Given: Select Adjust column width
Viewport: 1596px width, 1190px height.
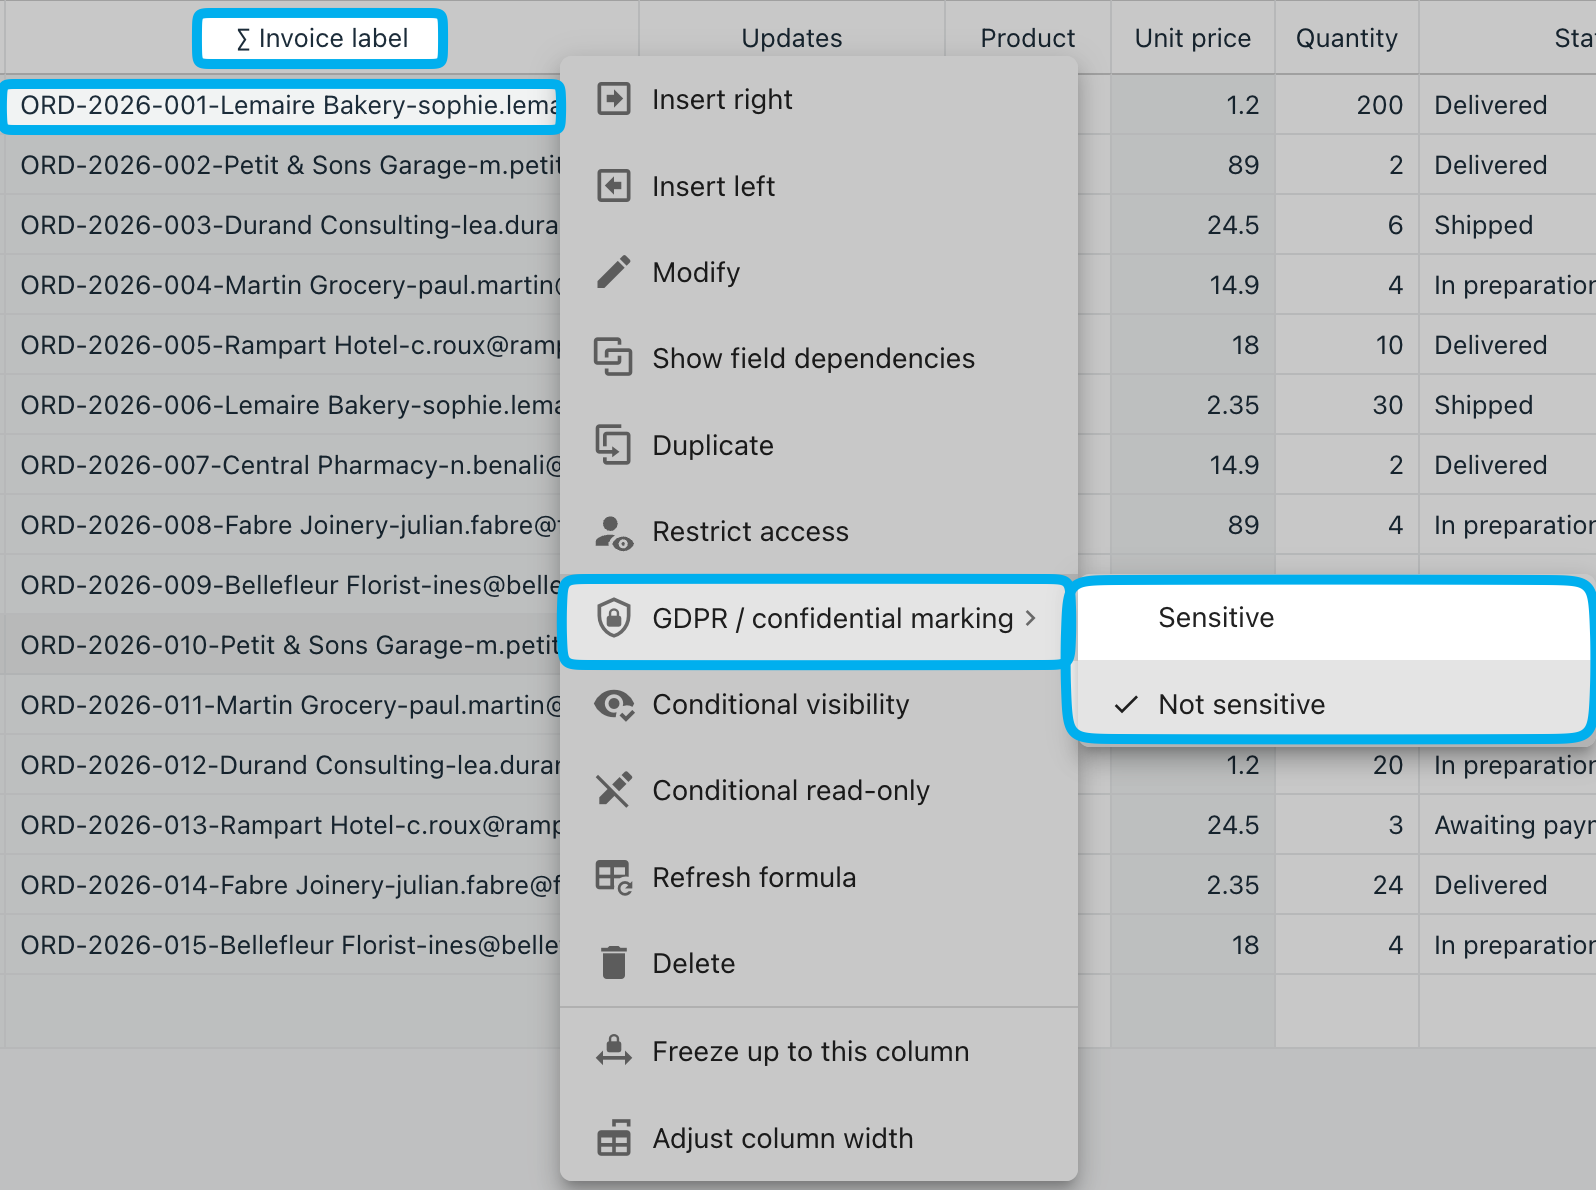Looking at the screenshot, I should [819, 1138].
